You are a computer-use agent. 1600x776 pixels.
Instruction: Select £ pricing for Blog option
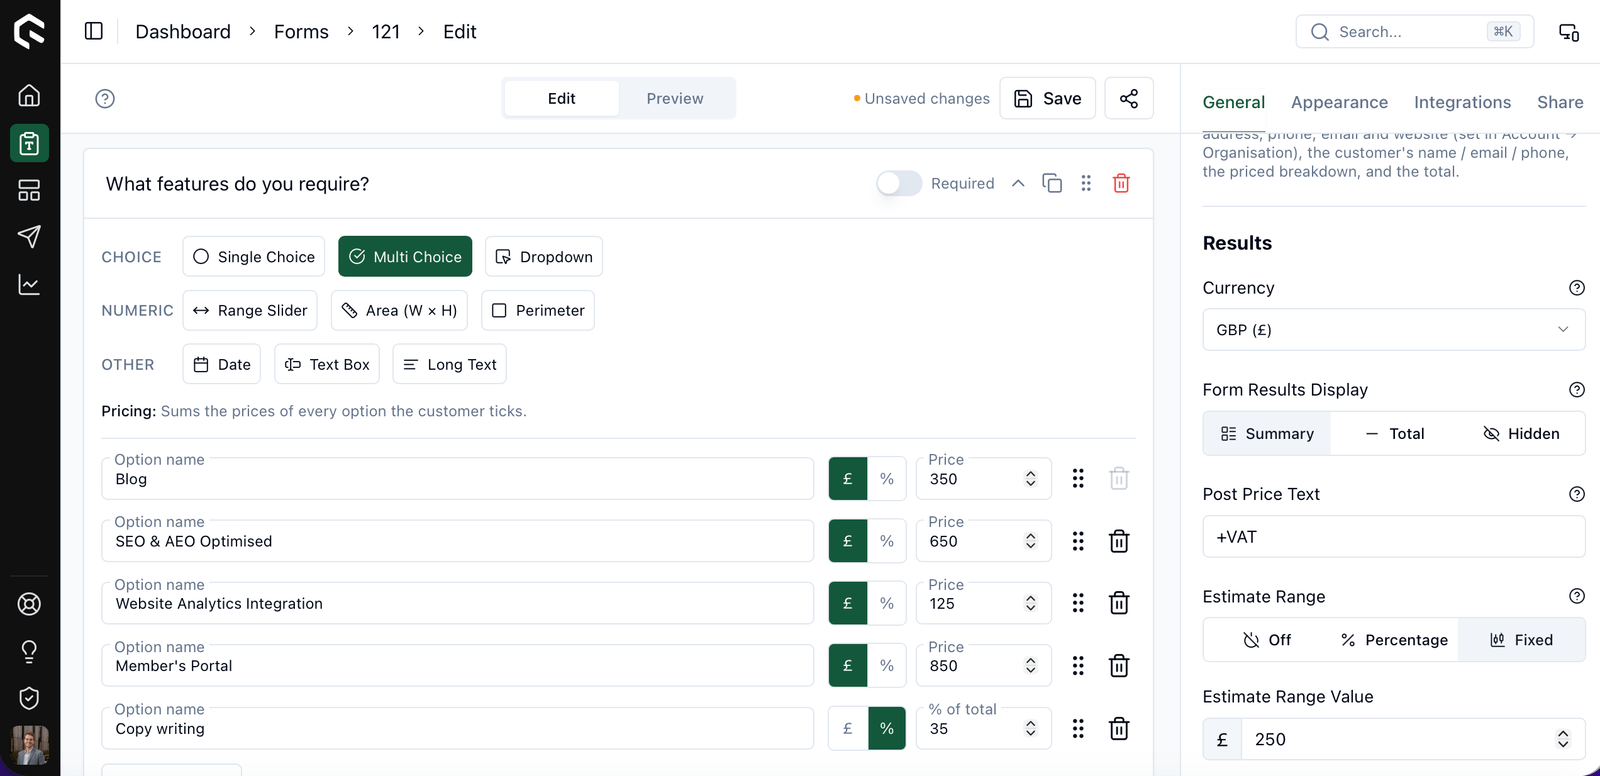pos(848,479)
